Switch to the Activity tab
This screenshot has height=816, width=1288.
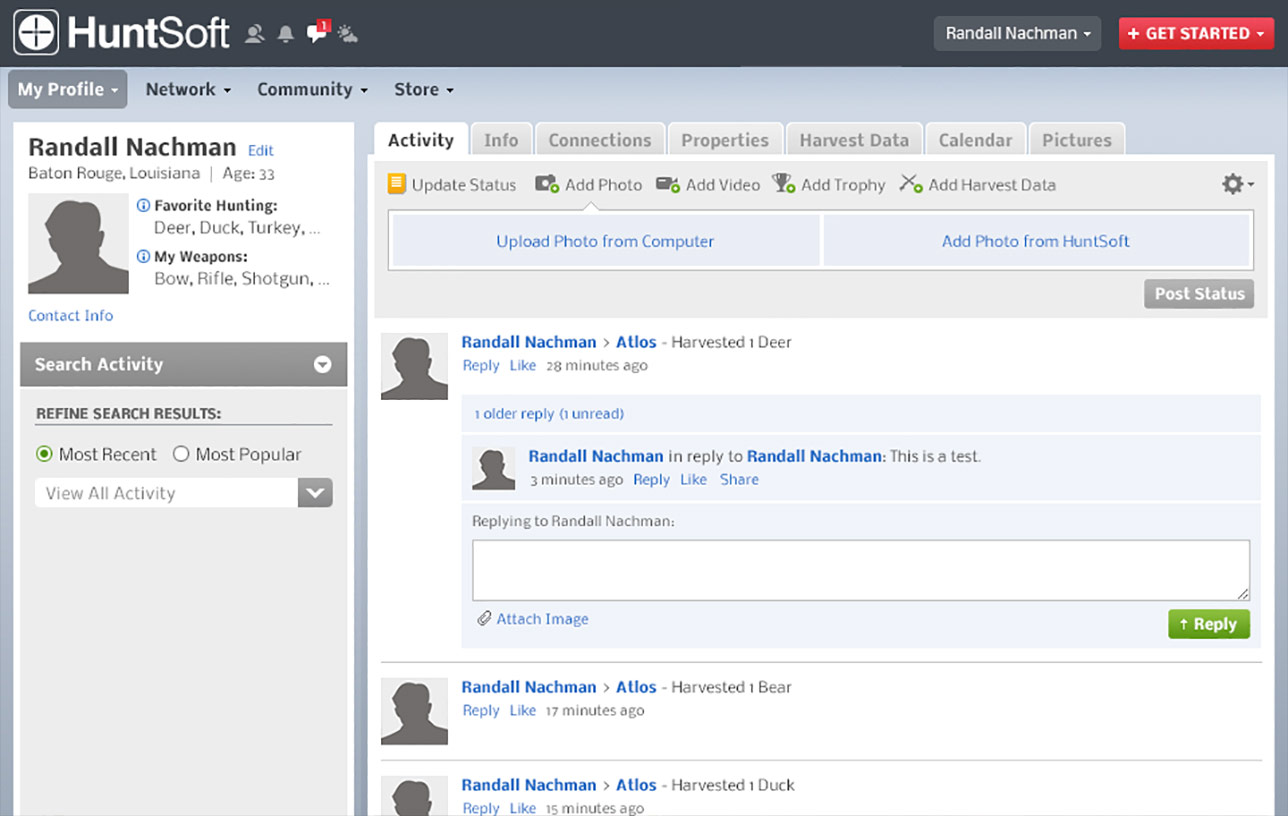click(421, 140)
